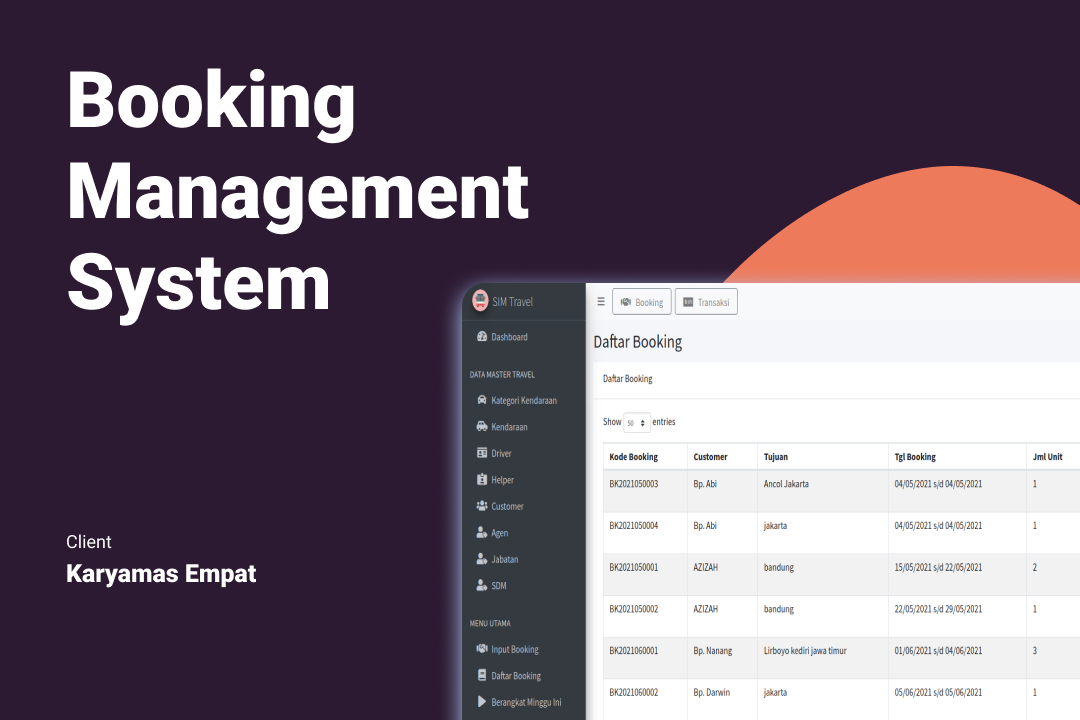
Task: Open Helper via its badge icon
Action: coord(482,480)
